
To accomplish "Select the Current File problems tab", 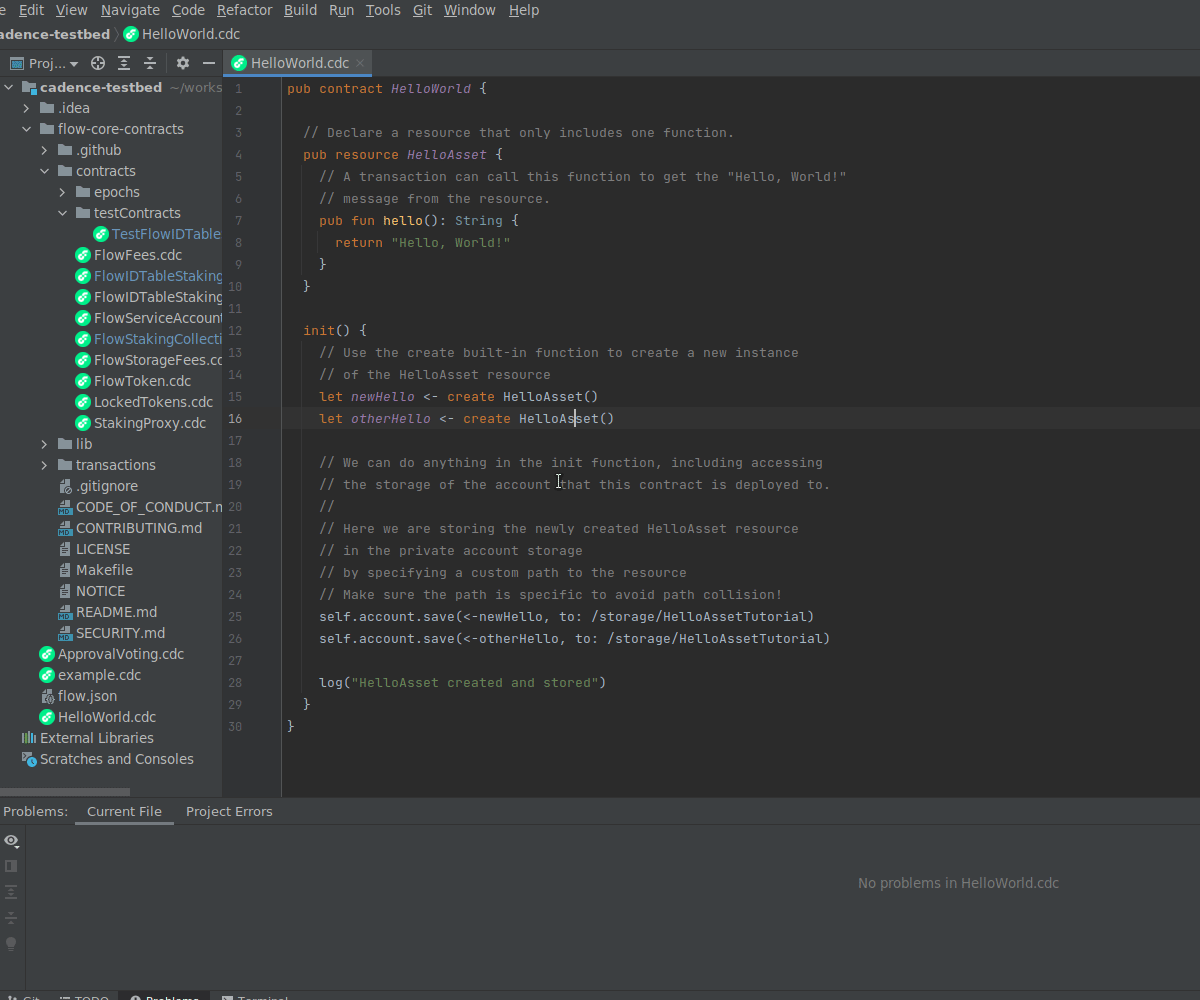I will [x=124, y=811].
